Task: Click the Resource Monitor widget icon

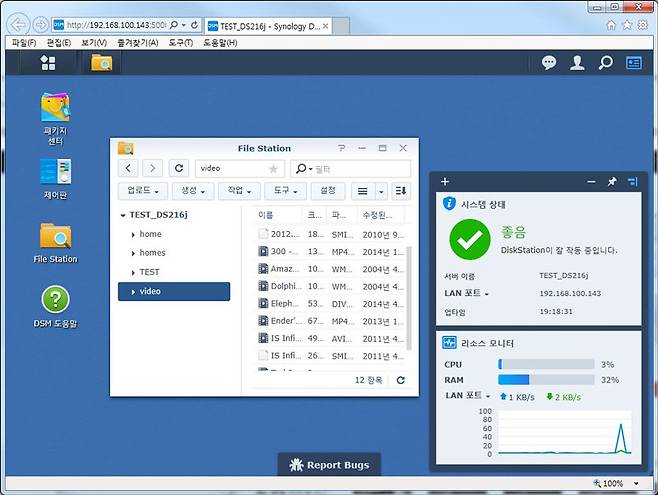Action: point(449,343)
